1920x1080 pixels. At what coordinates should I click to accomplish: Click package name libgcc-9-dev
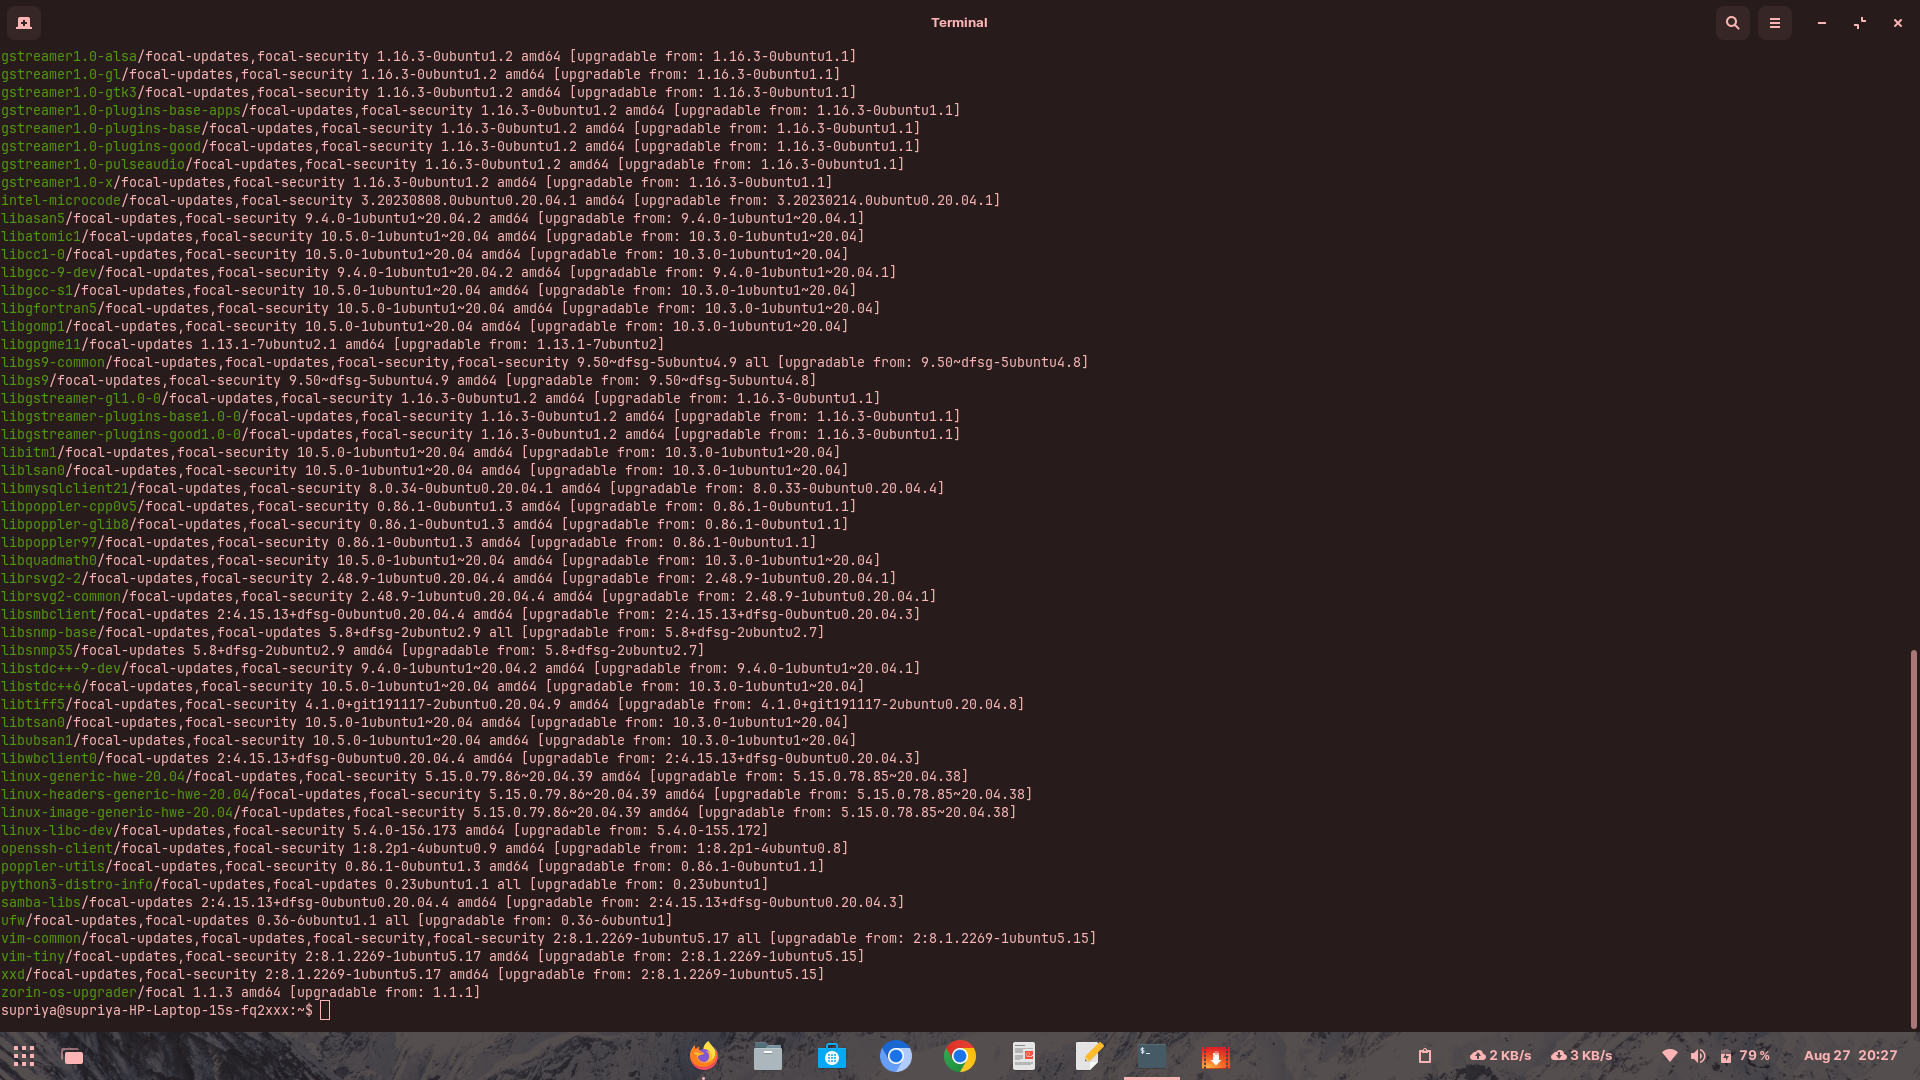(49, 273)
